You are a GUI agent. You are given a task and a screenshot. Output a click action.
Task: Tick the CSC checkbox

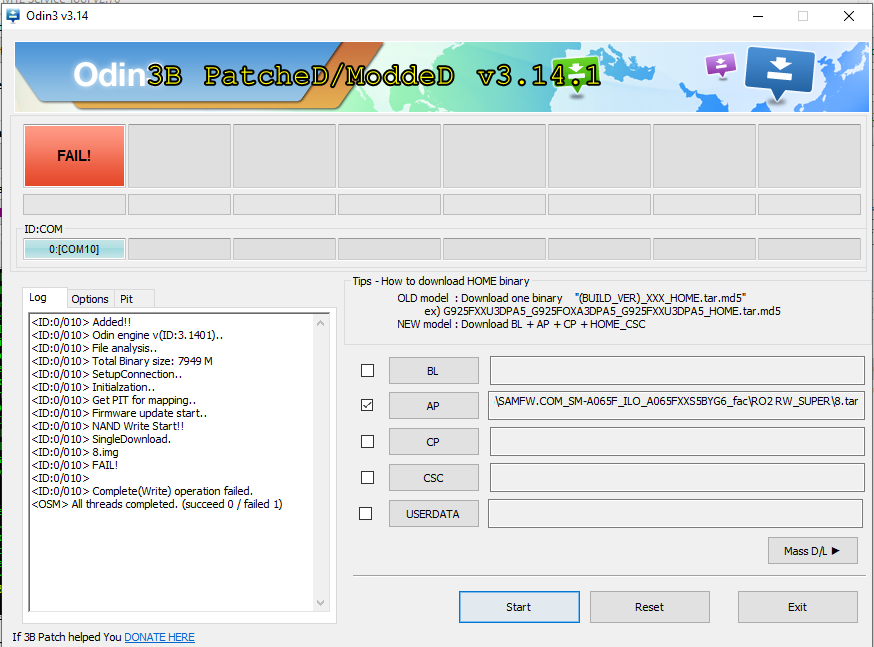tap(367, 478)
